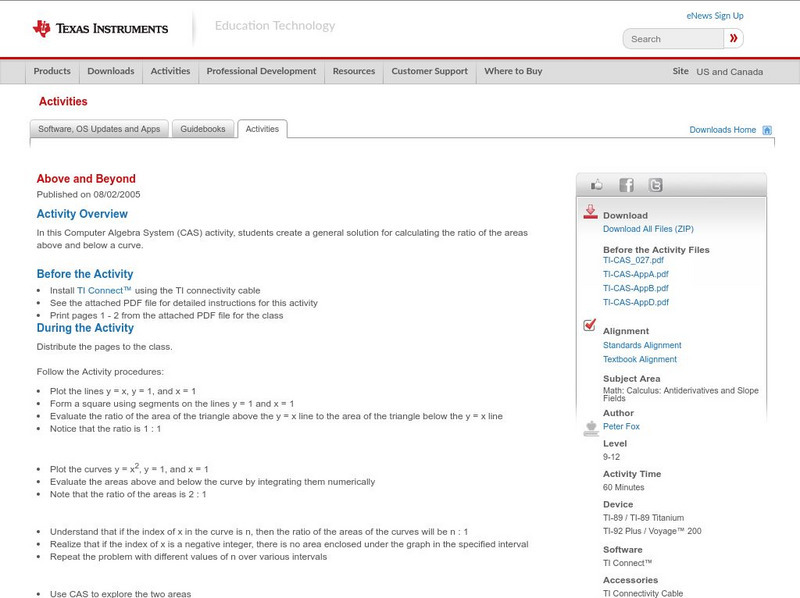Open the Products menu
Screen dimensions: 800x598
coord(52,71)
